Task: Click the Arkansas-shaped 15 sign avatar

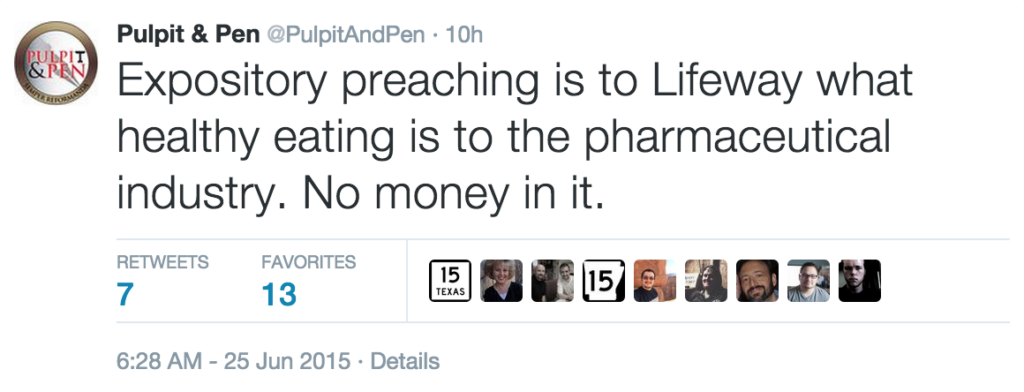Action: [603, 281]
